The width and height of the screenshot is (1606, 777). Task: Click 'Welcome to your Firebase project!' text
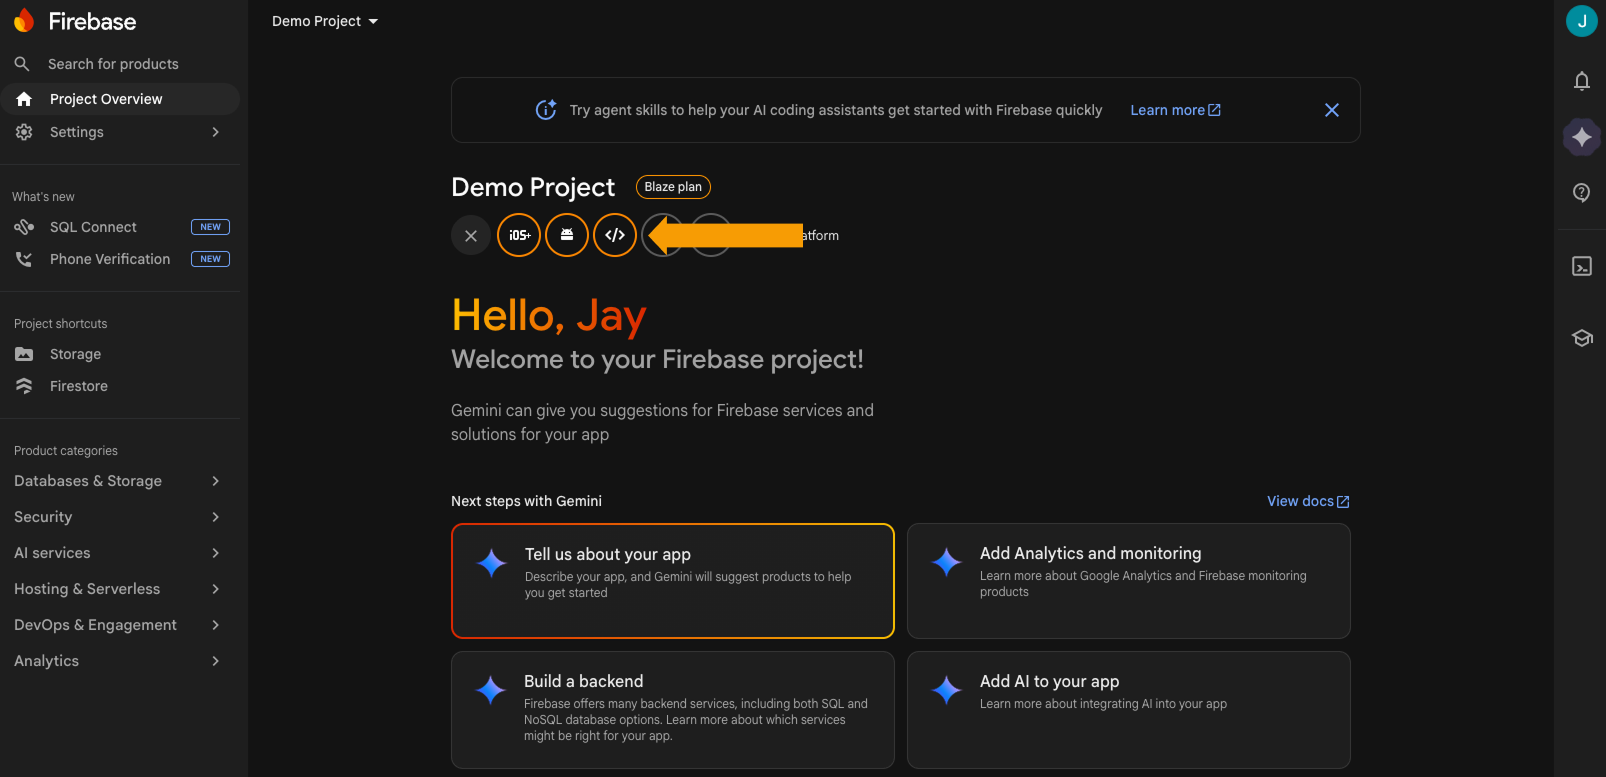[x=657, y=359]
